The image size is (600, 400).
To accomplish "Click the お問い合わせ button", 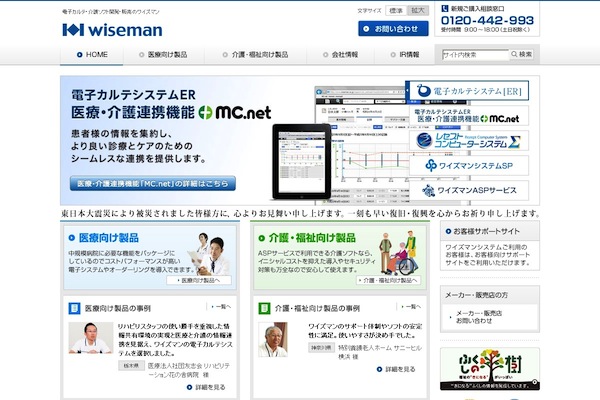I will pos(393,29).
